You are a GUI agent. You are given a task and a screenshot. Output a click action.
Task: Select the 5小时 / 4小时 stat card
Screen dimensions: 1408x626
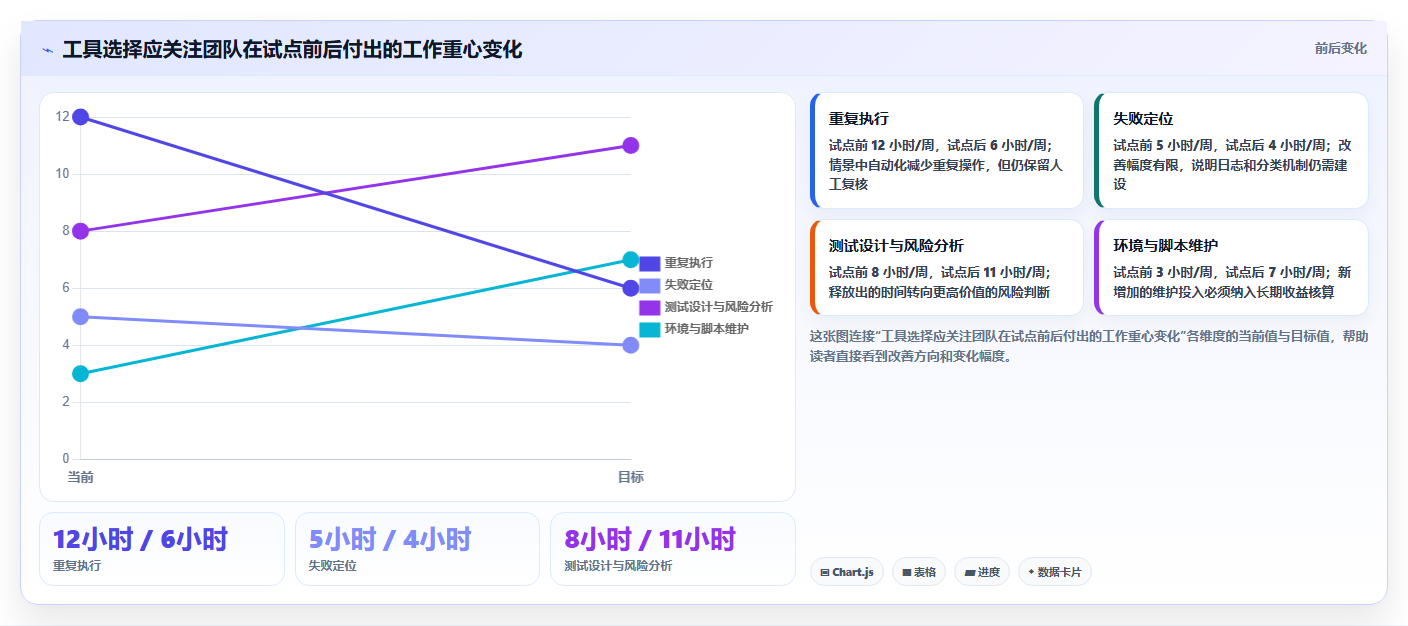coord(417,549)
